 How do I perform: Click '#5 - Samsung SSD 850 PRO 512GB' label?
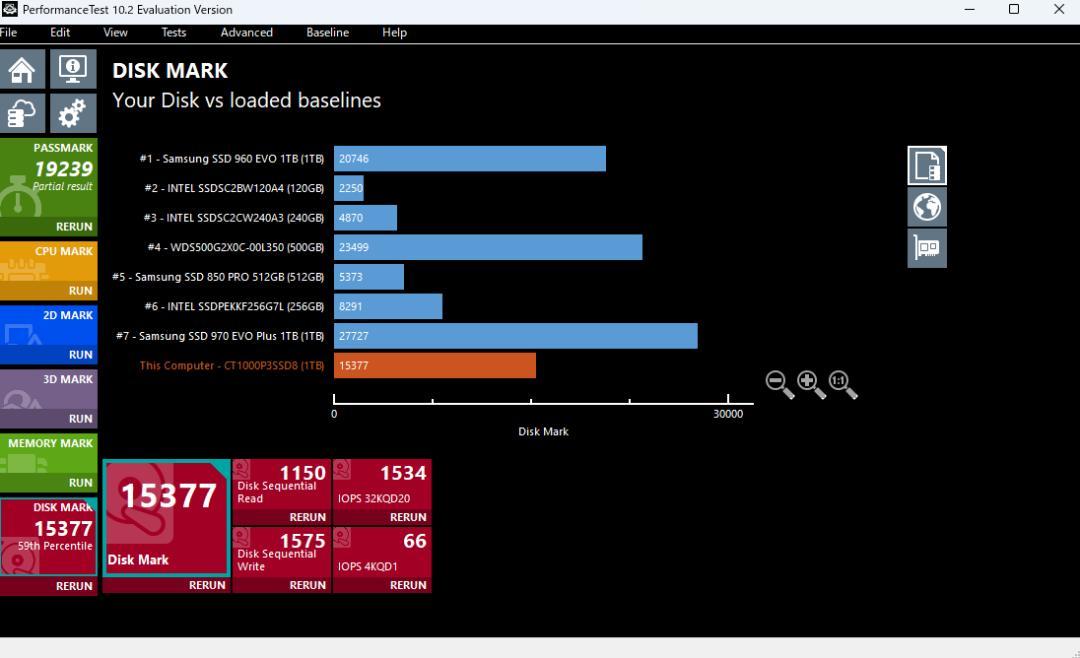(218, 277)
